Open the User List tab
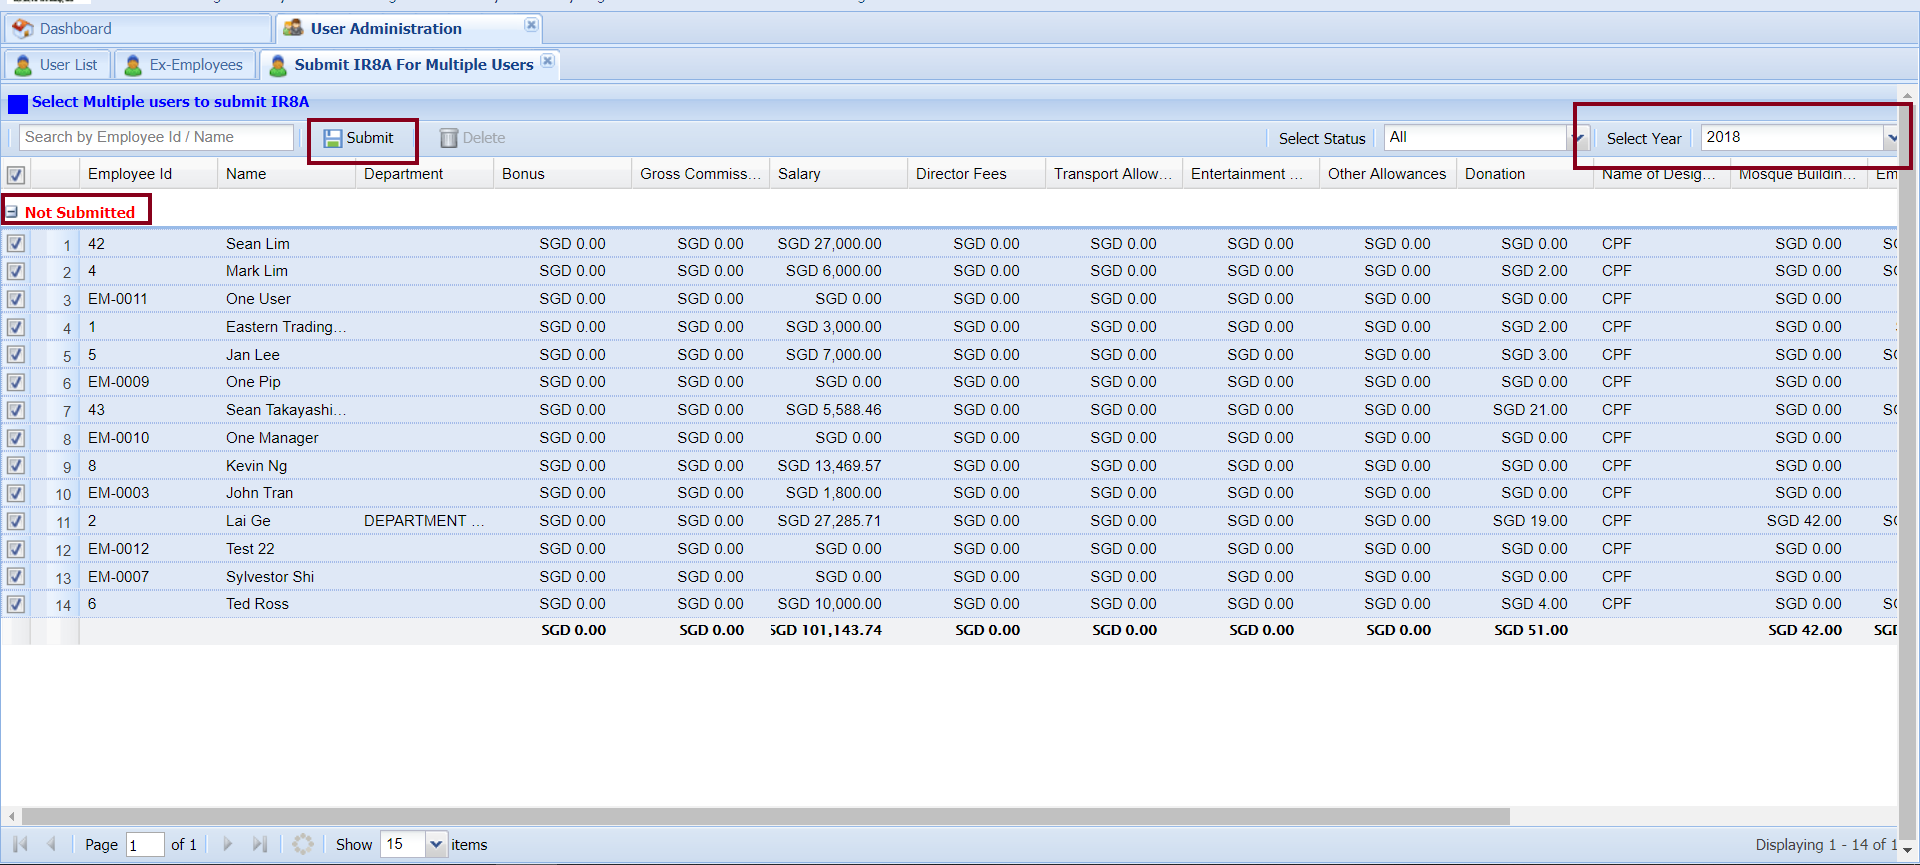 click(58, 65)
